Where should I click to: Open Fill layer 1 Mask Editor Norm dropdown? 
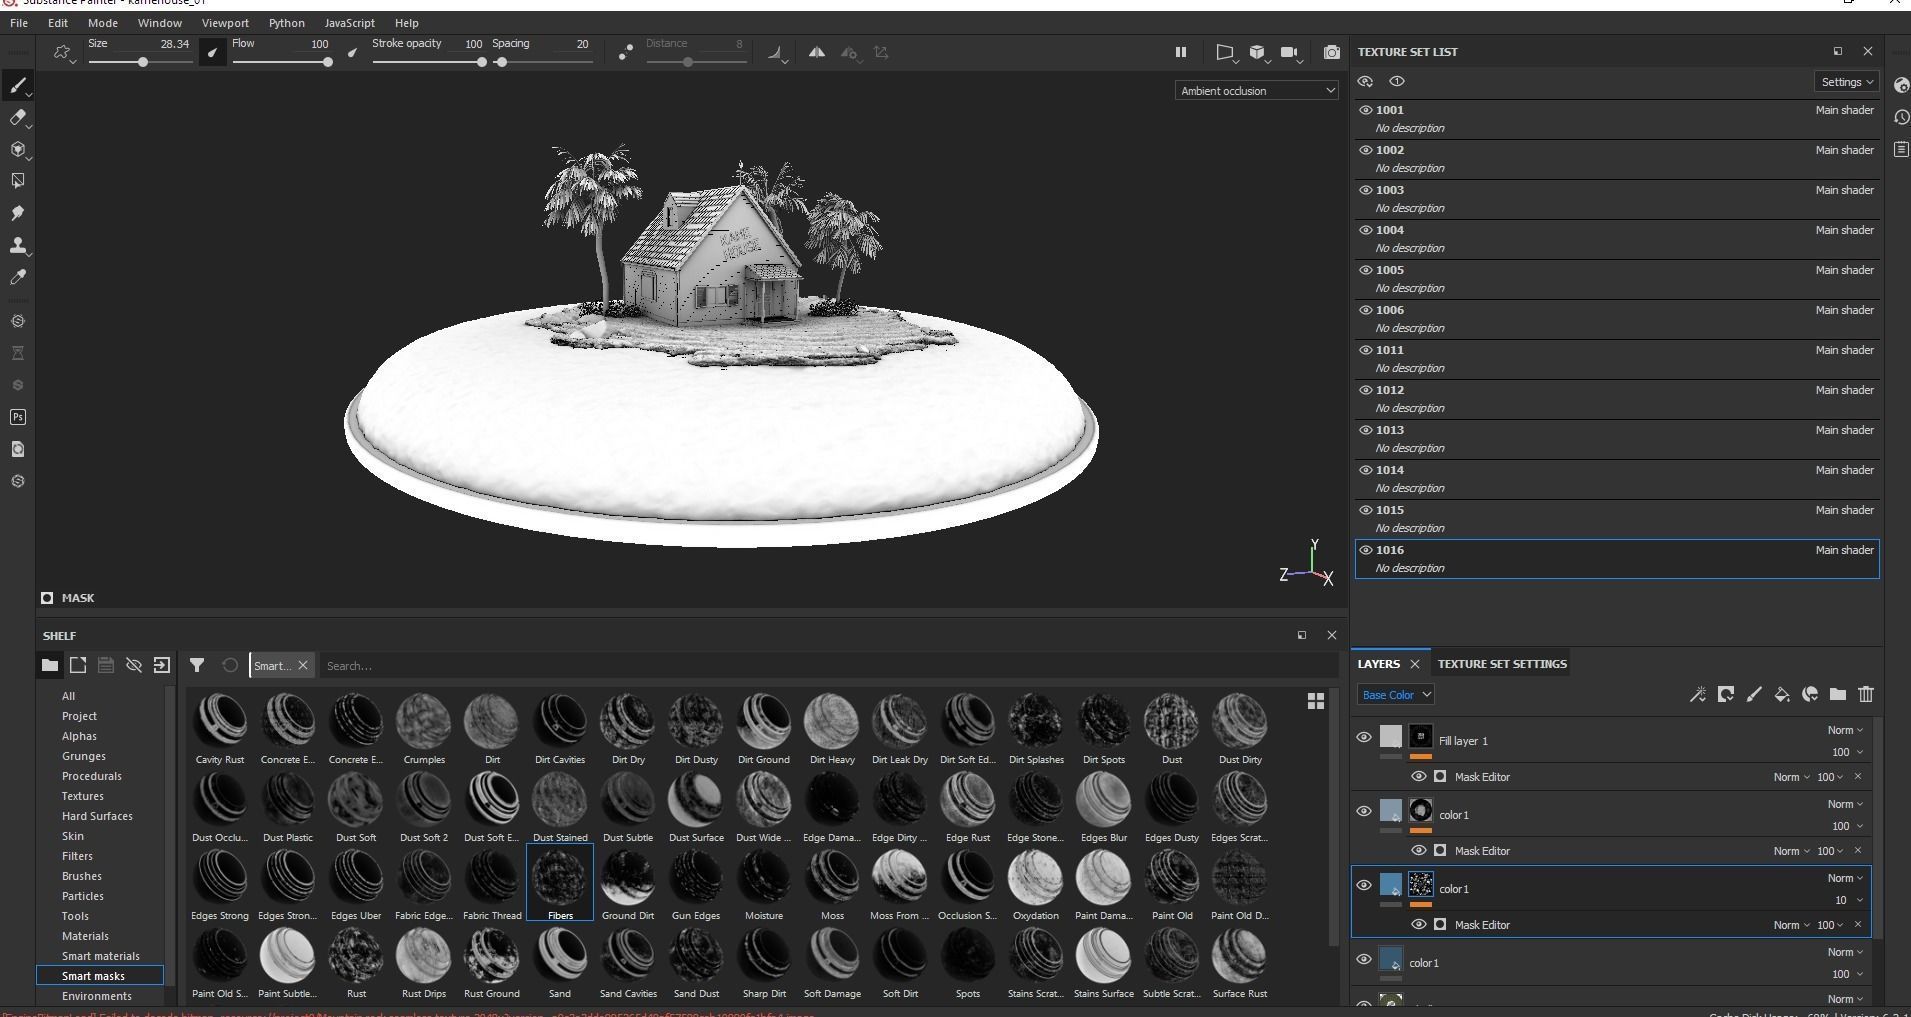click(1791, 777)
